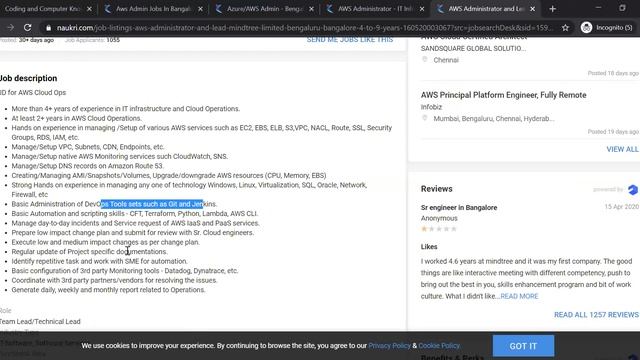
Task: Click the Infobiz company name
Action: point(431,107)
